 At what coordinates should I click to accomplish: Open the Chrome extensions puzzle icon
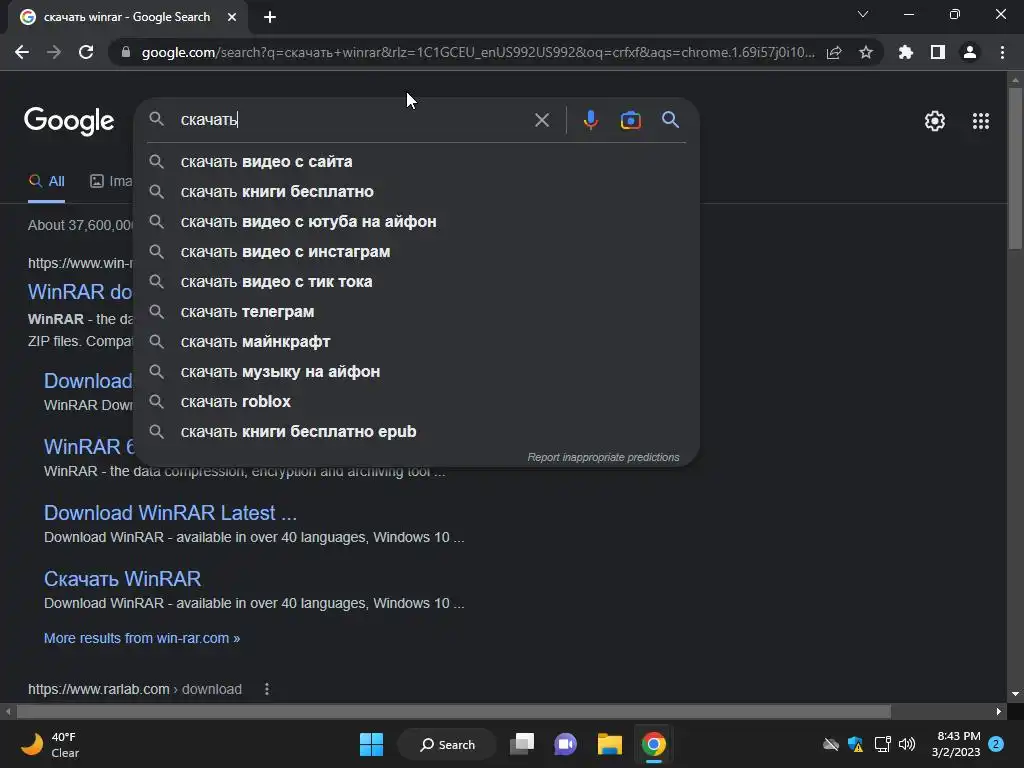point(906,52)
